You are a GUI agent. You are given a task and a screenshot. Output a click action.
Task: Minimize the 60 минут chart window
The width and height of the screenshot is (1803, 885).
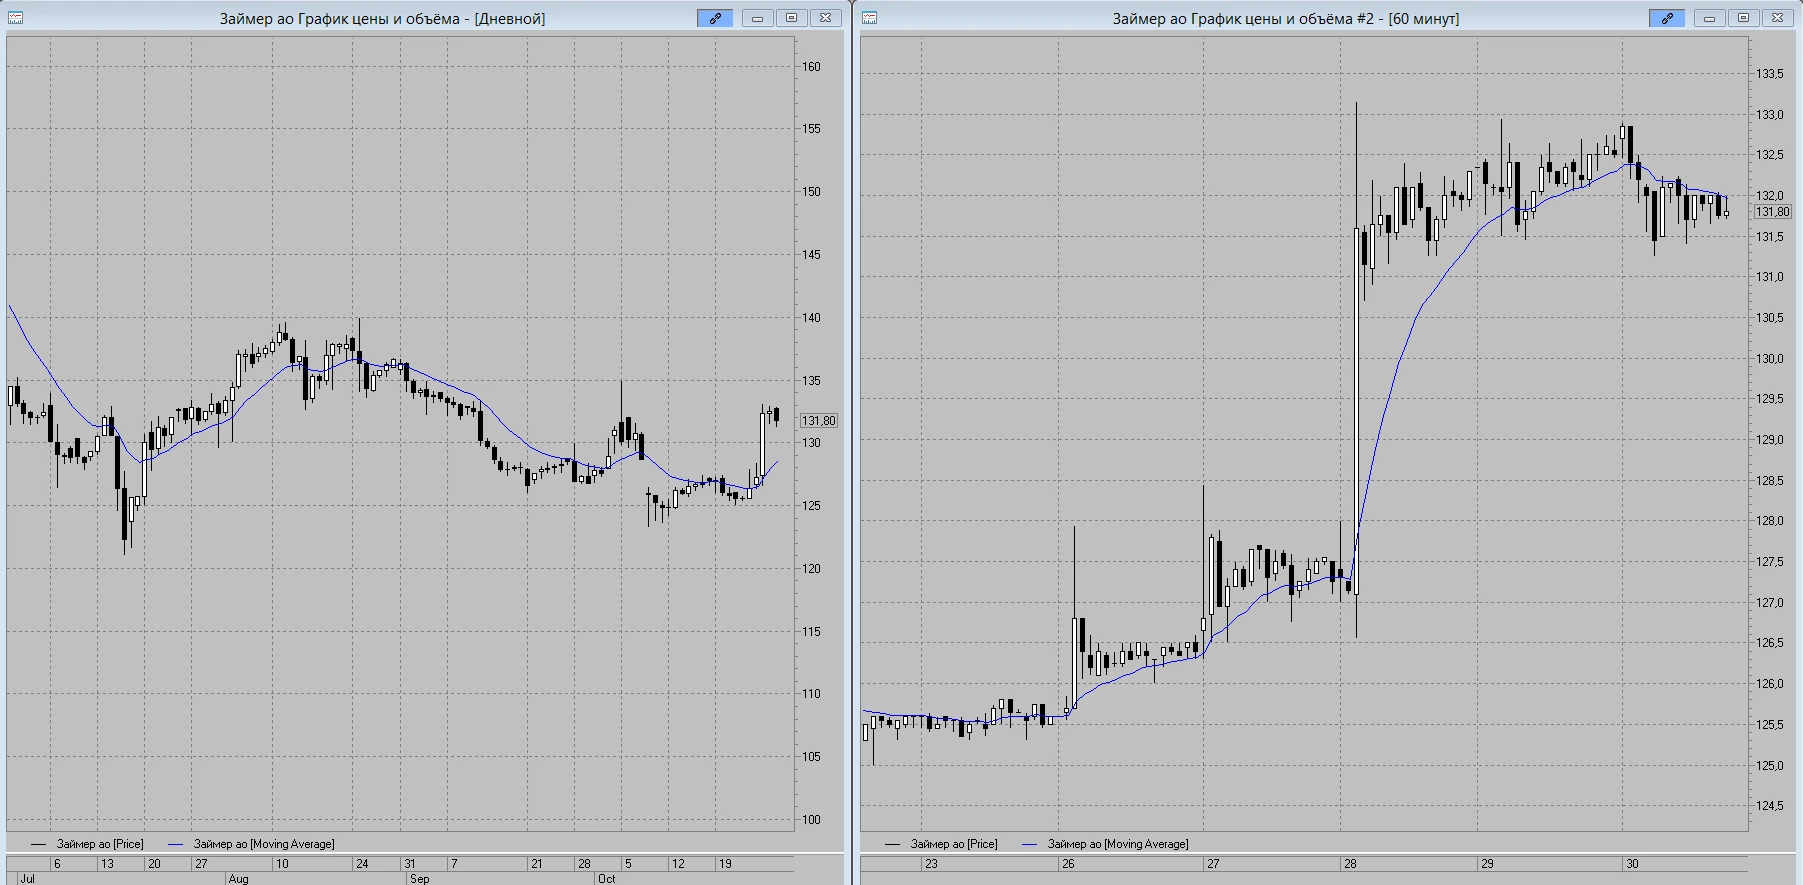(x=1709, y=18)
